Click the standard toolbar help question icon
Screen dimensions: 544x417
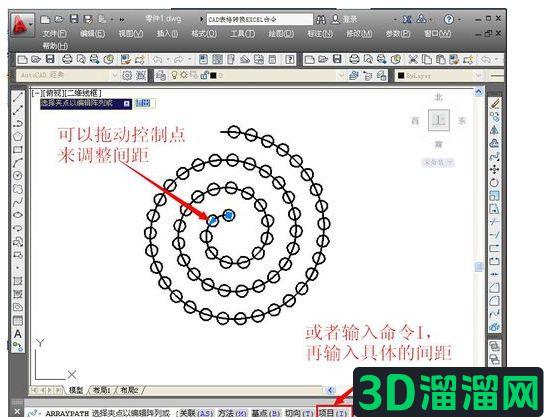[290, 60]
